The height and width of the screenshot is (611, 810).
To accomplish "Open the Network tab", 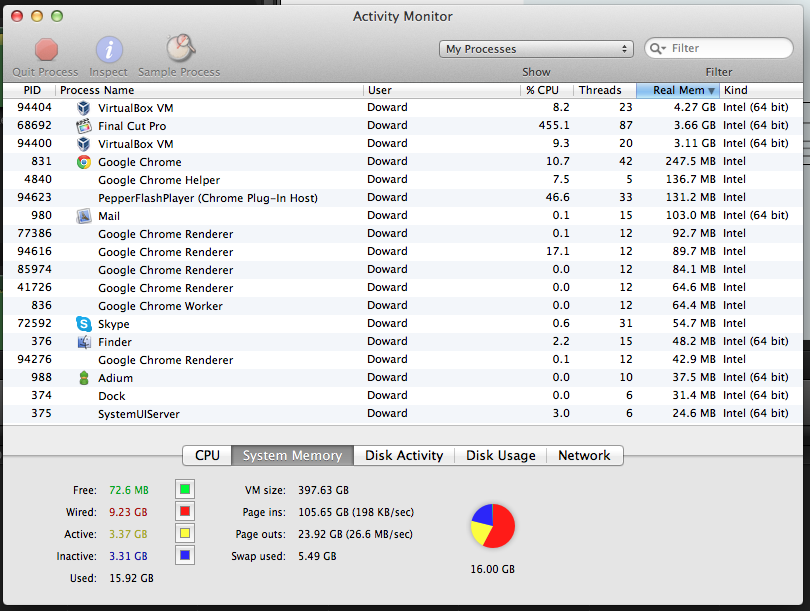I will pos(584,456).
